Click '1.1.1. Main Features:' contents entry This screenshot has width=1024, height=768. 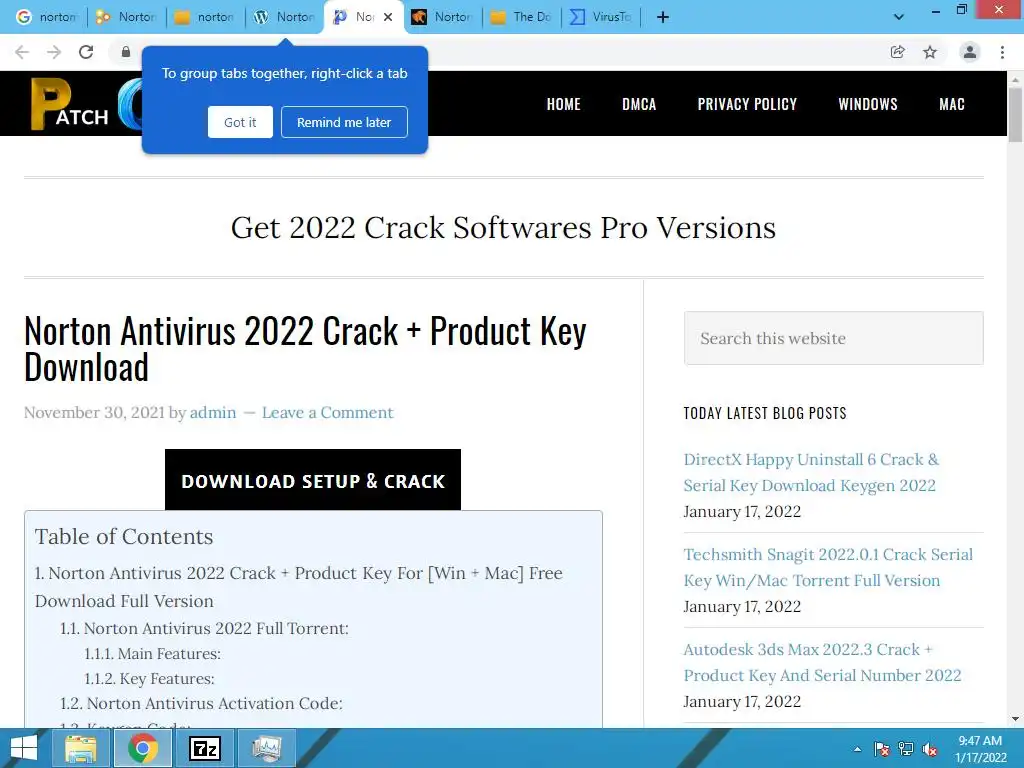(x=152, y=654)
